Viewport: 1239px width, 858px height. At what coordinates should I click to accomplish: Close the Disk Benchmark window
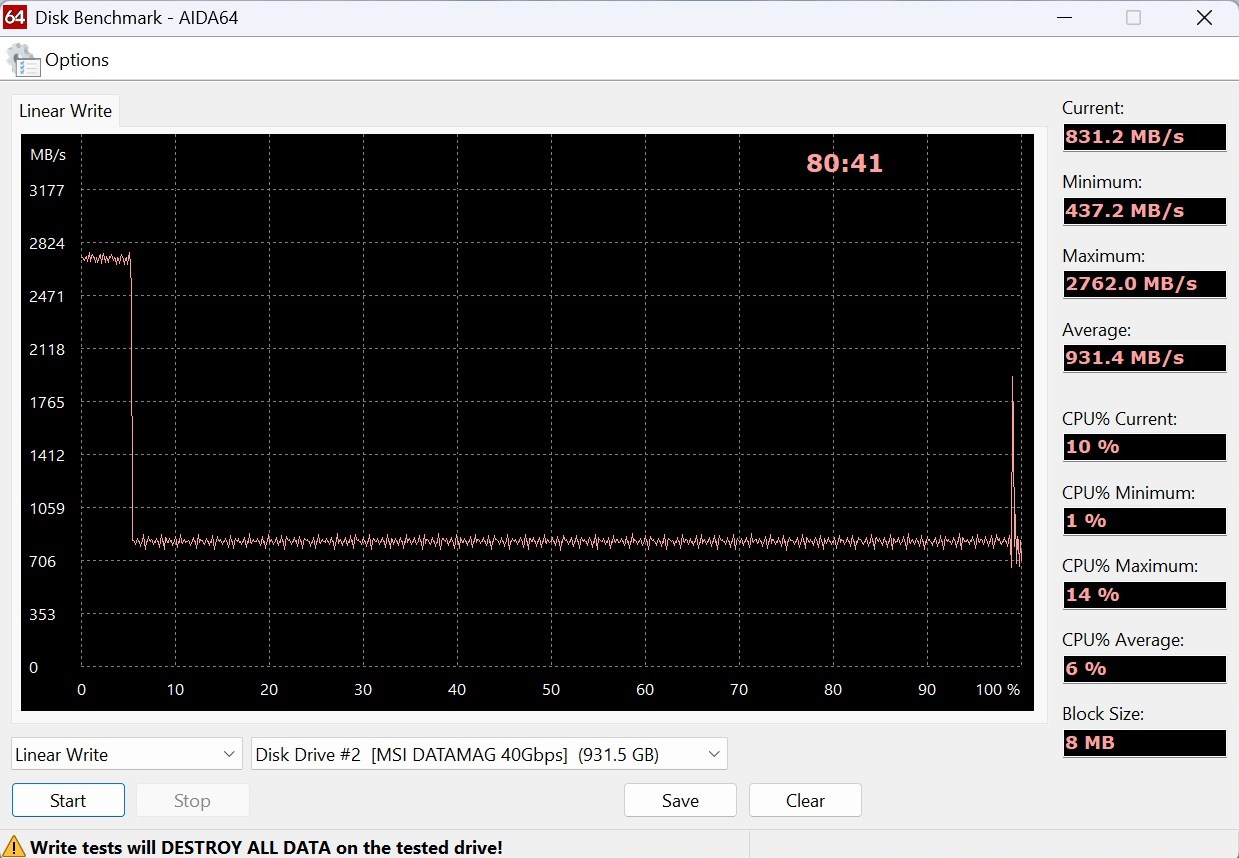1204,18
